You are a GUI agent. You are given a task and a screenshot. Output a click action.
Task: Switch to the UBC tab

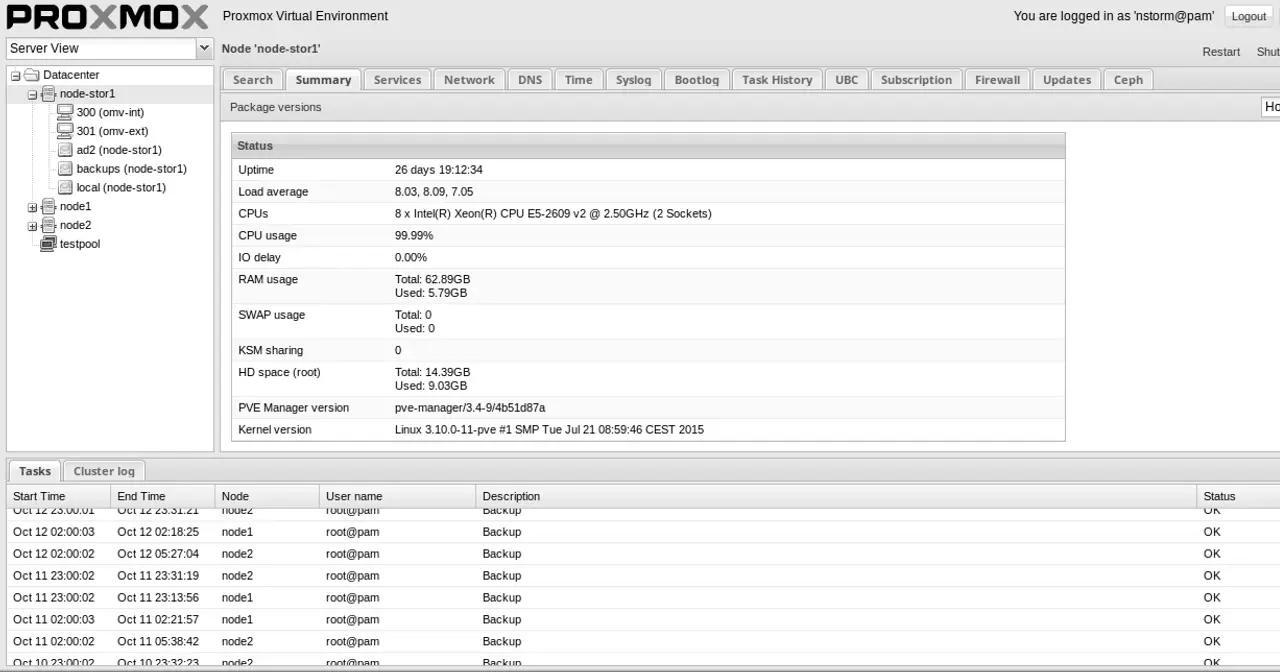pos(846,80)
